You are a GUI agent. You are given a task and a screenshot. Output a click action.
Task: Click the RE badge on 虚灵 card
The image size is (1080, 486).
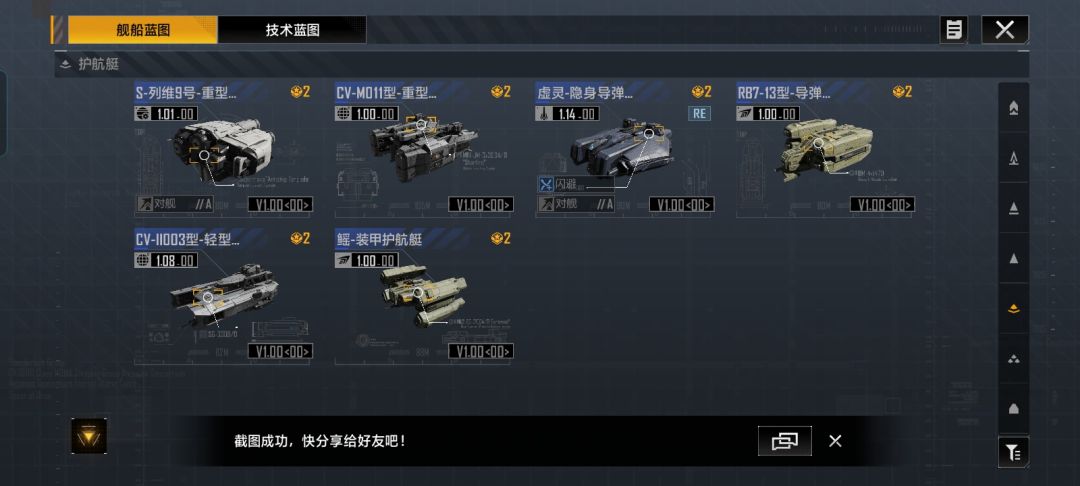(699, 114)
